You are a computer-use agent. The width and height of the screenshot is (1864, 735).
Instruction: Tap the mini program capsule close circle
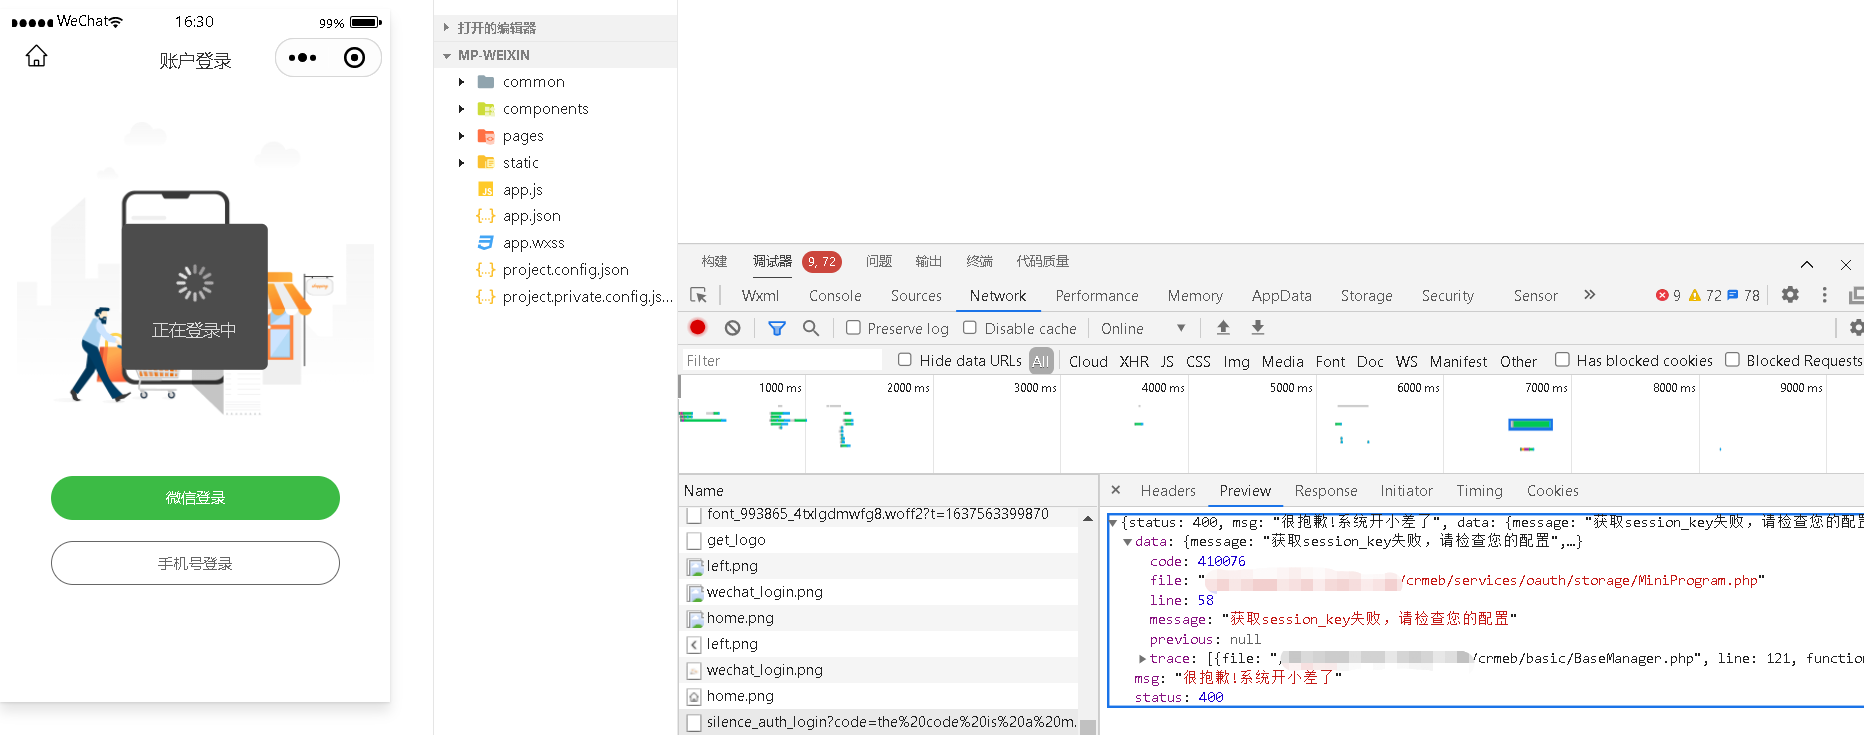[x=354, y=58]
